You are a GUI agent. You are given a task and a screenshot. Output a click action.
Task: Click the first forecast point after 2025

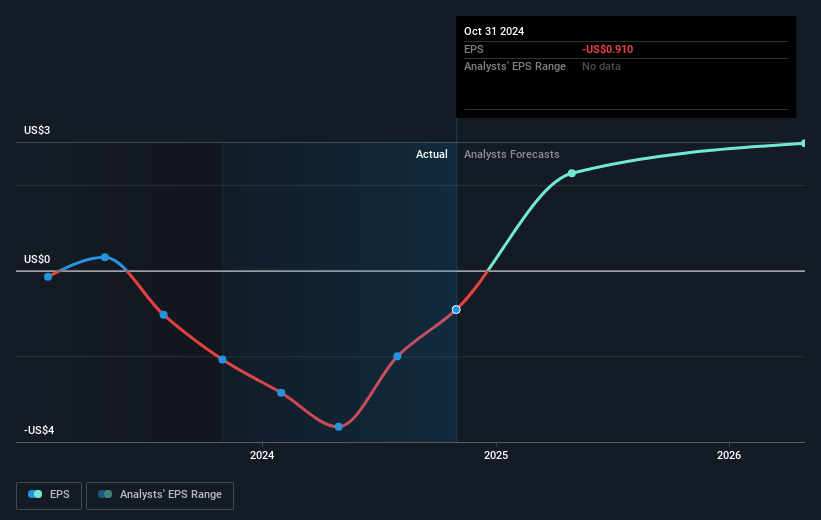tap(572, 173)
